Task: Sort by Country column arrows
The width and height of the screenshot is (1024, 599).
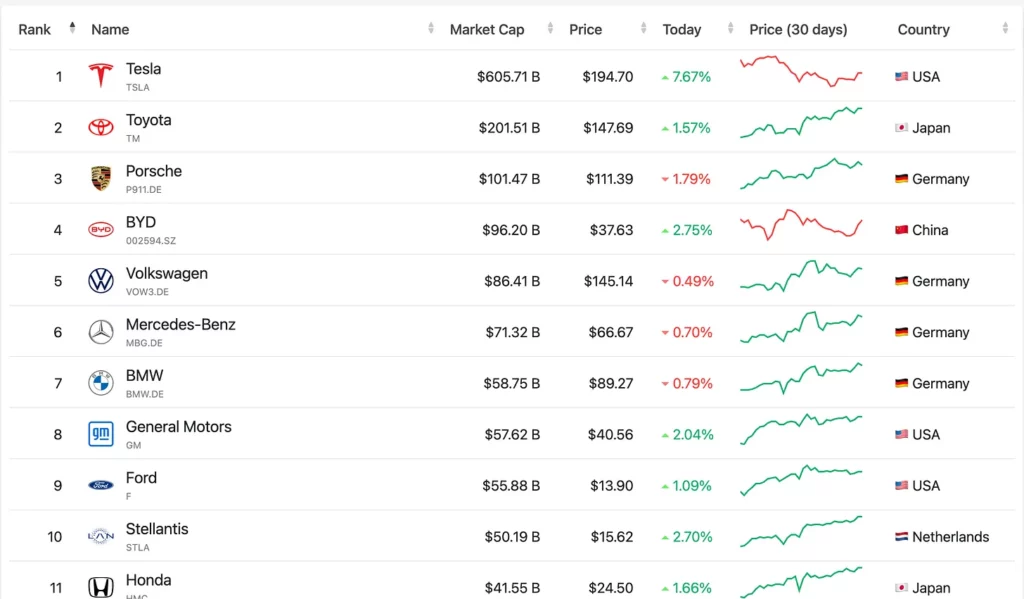Action: tap(1006, 29)
